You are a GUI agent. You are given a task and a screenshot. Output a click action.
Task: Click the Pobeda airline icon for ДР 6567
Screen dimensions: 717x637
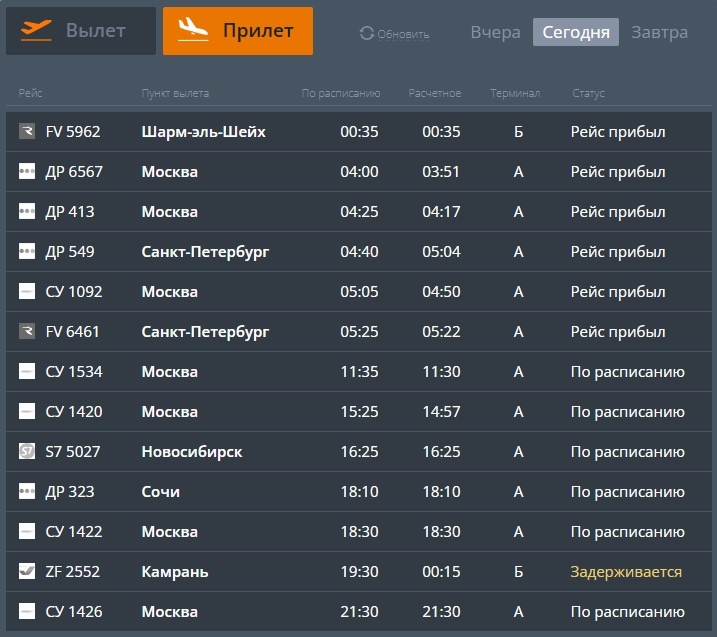27,171
